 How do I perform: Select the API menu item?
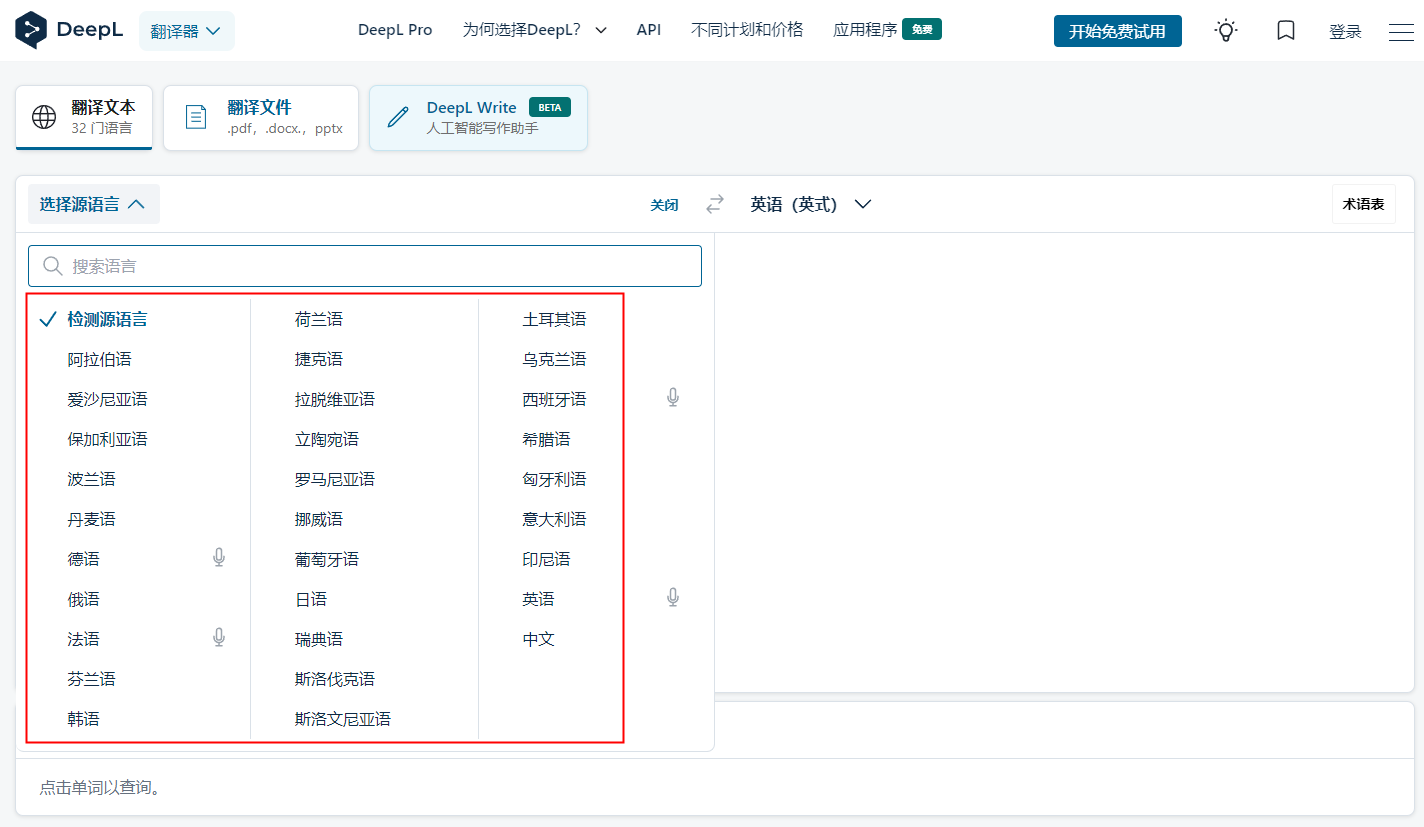pos(648,30)
